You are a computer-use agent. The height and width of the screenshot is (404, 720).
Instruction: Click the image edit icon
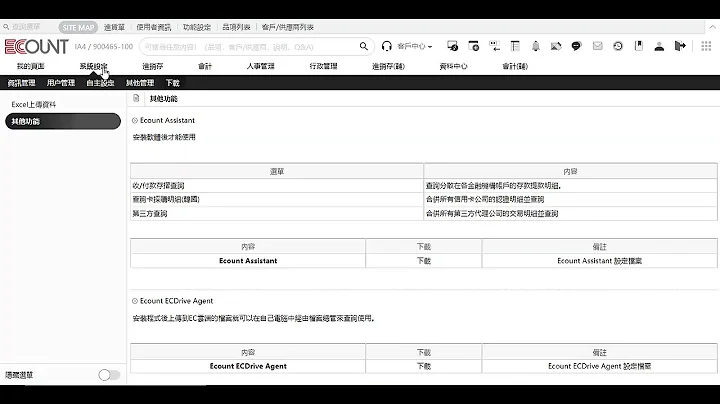point(556,46)
